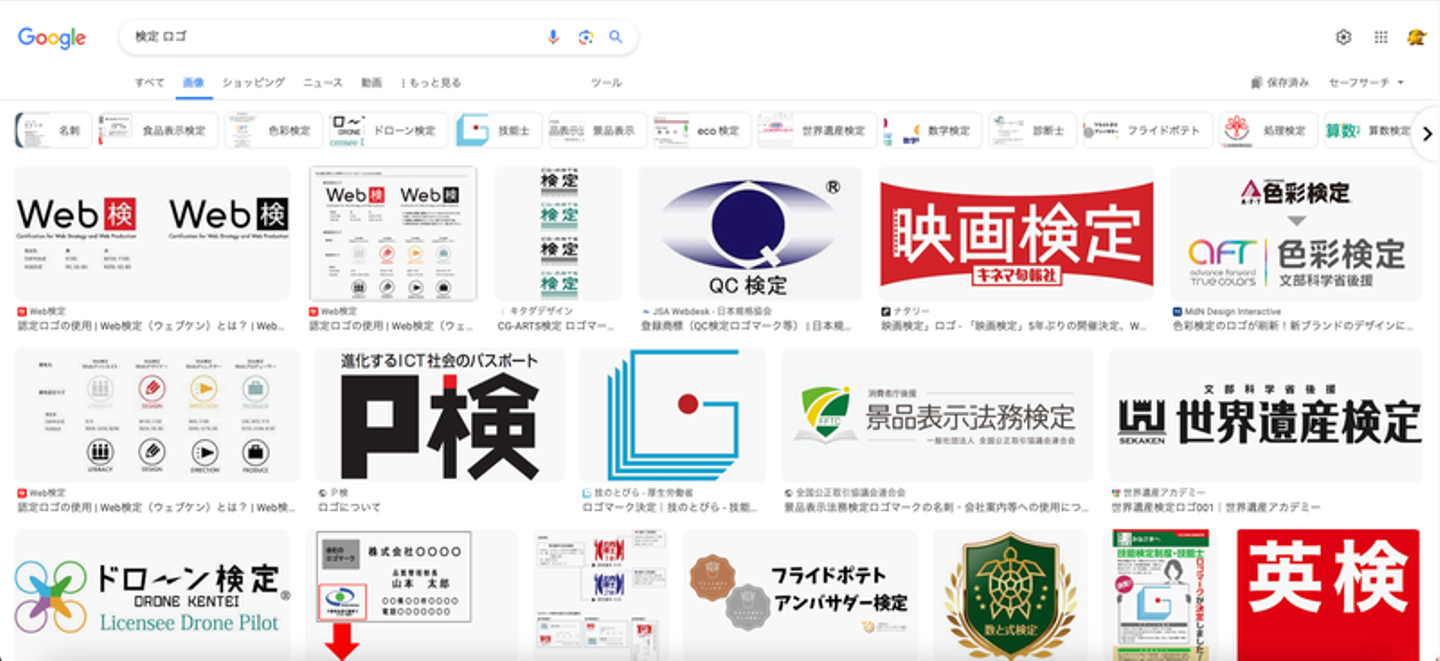Open the 技能検定制度 poster image
Viewport: 1440px width, 661px height.
(x=1162, y=594)
